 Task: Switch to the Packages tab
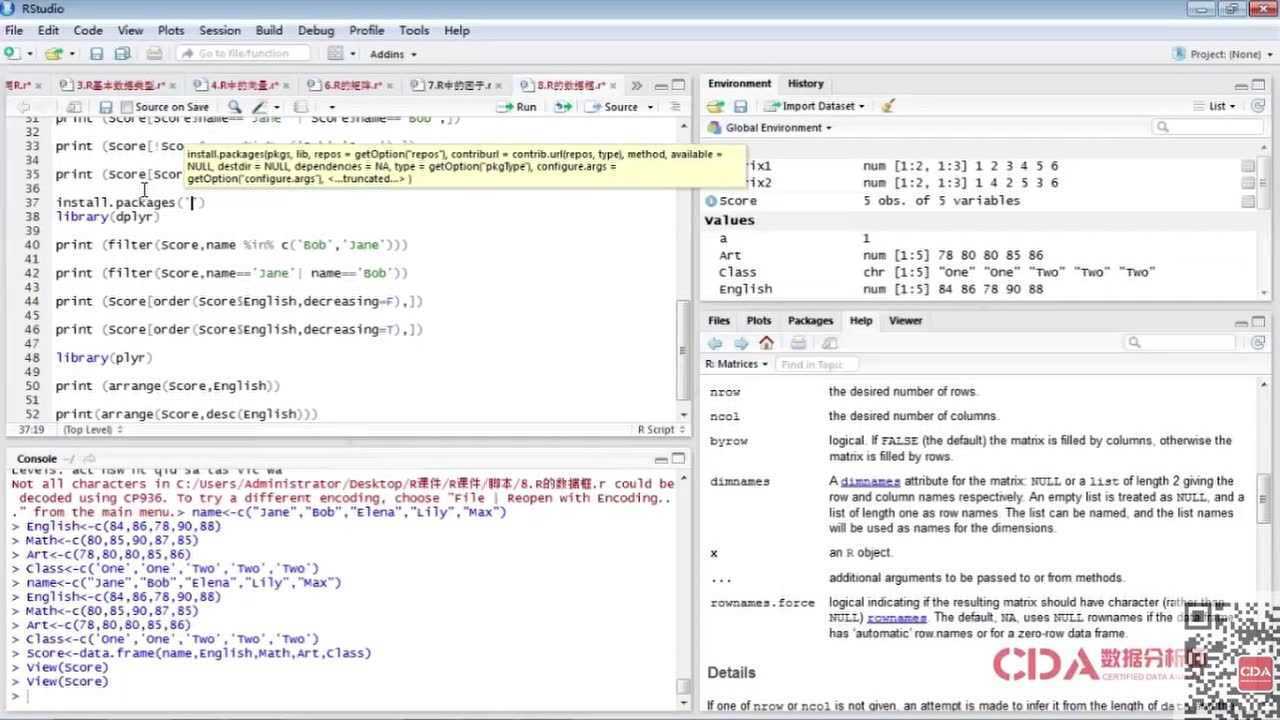(810, 321)
